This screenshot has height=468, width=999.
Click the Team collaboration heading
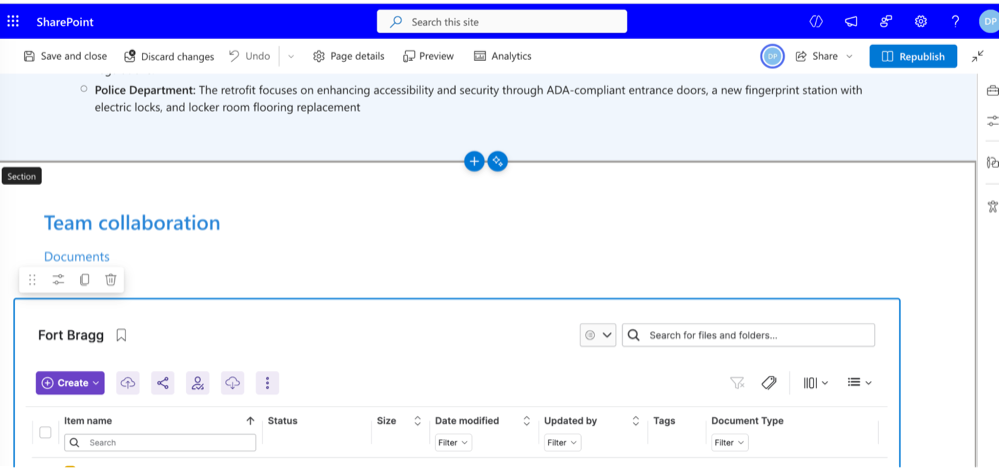pyautogui.click(x=132, y=223)
